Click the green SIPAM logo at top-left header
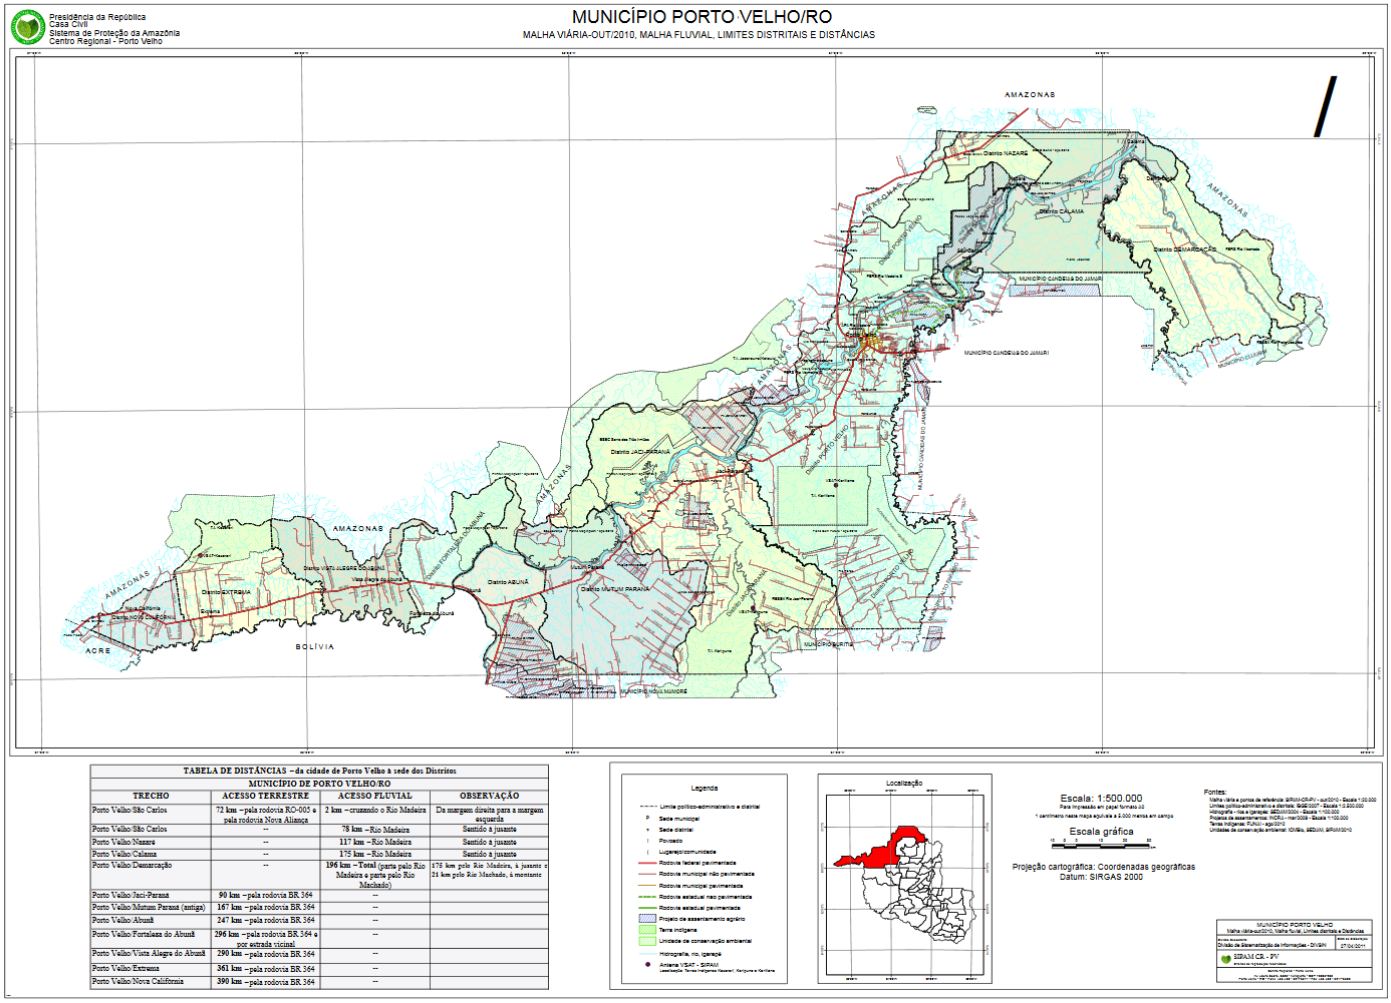This screenshot has height=1003, width=1391. tap(27, 28)
